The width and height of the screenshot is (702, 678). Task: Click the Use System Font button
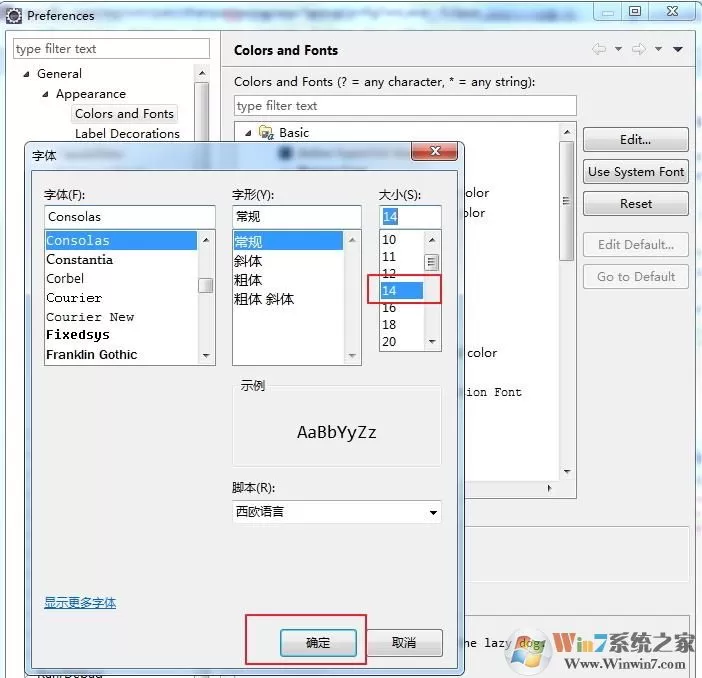[x=636, y=172]
